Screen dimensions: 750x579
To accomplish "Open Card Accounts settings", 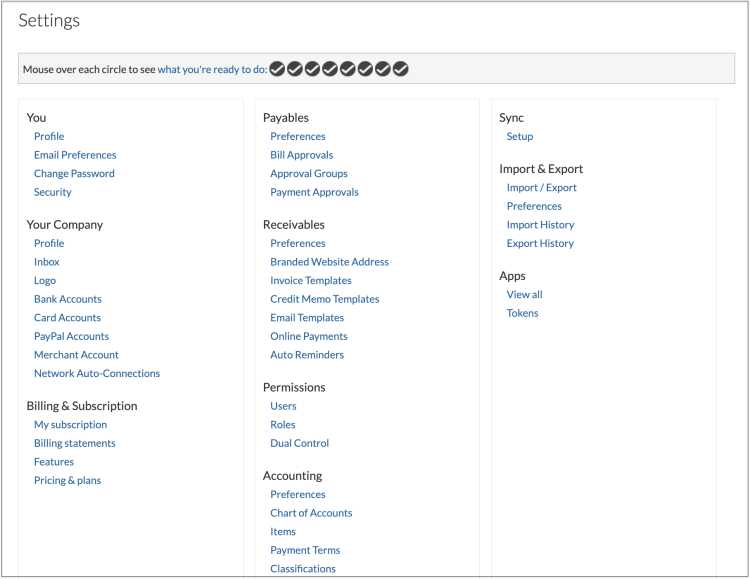I will click(67, 318).
